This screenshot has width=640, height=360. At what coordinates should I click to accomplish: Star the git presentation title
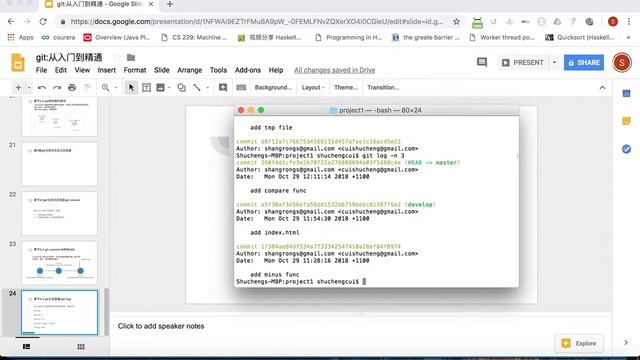point(117,58)
